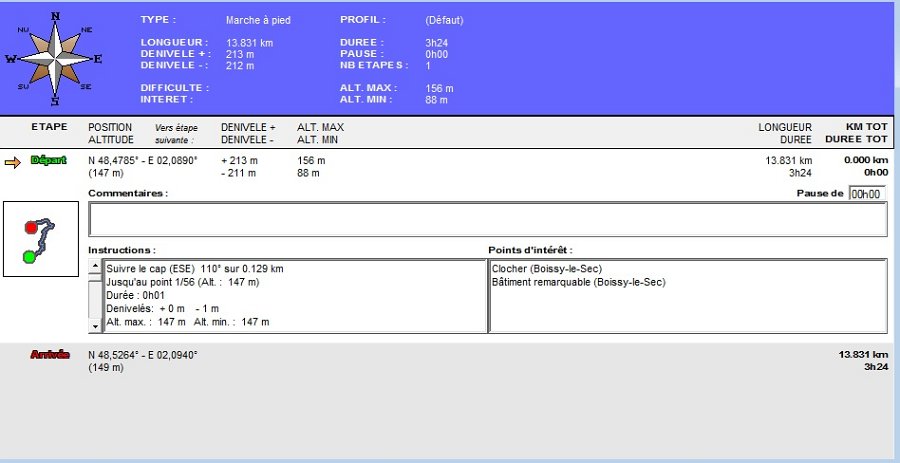This screenshot has width=900, height=463.
Task: Select the green Départ stage label
Action: pyautogui.click(x=48, y=160)
